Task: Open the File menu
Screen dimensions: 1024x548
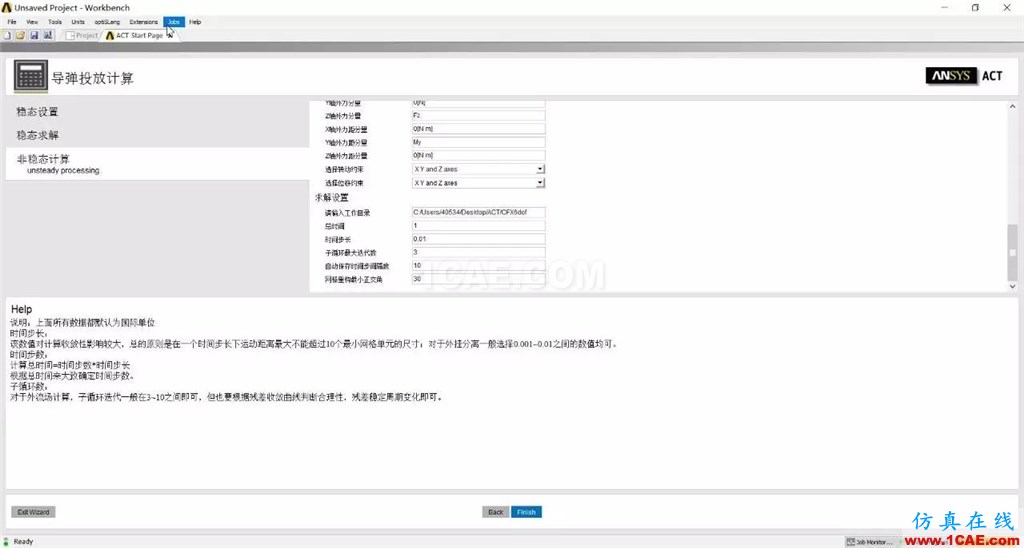Action: pyautogui.click(x=12, y=22)
